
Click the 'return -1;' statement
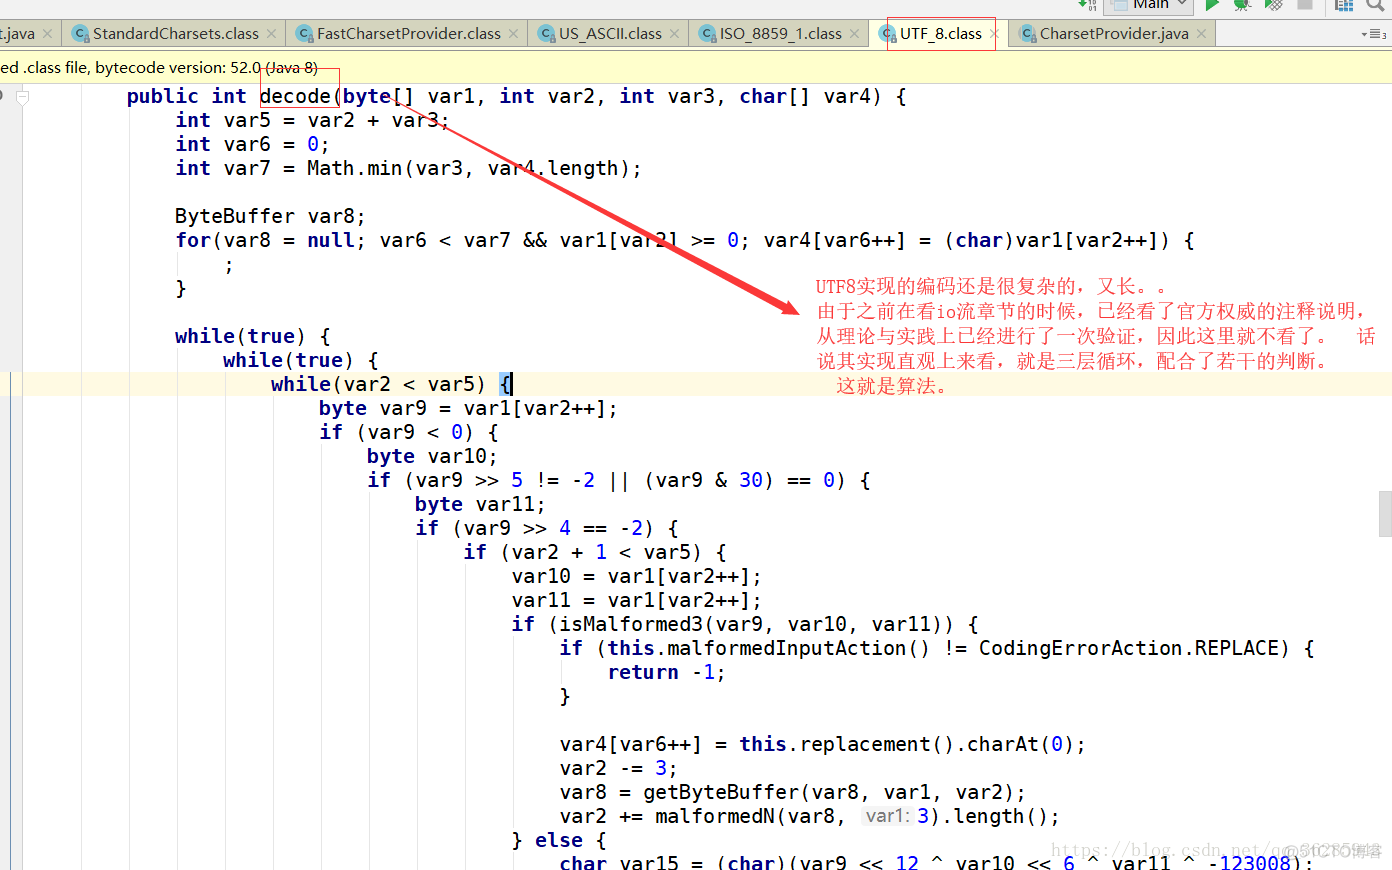tap(667, 672)
